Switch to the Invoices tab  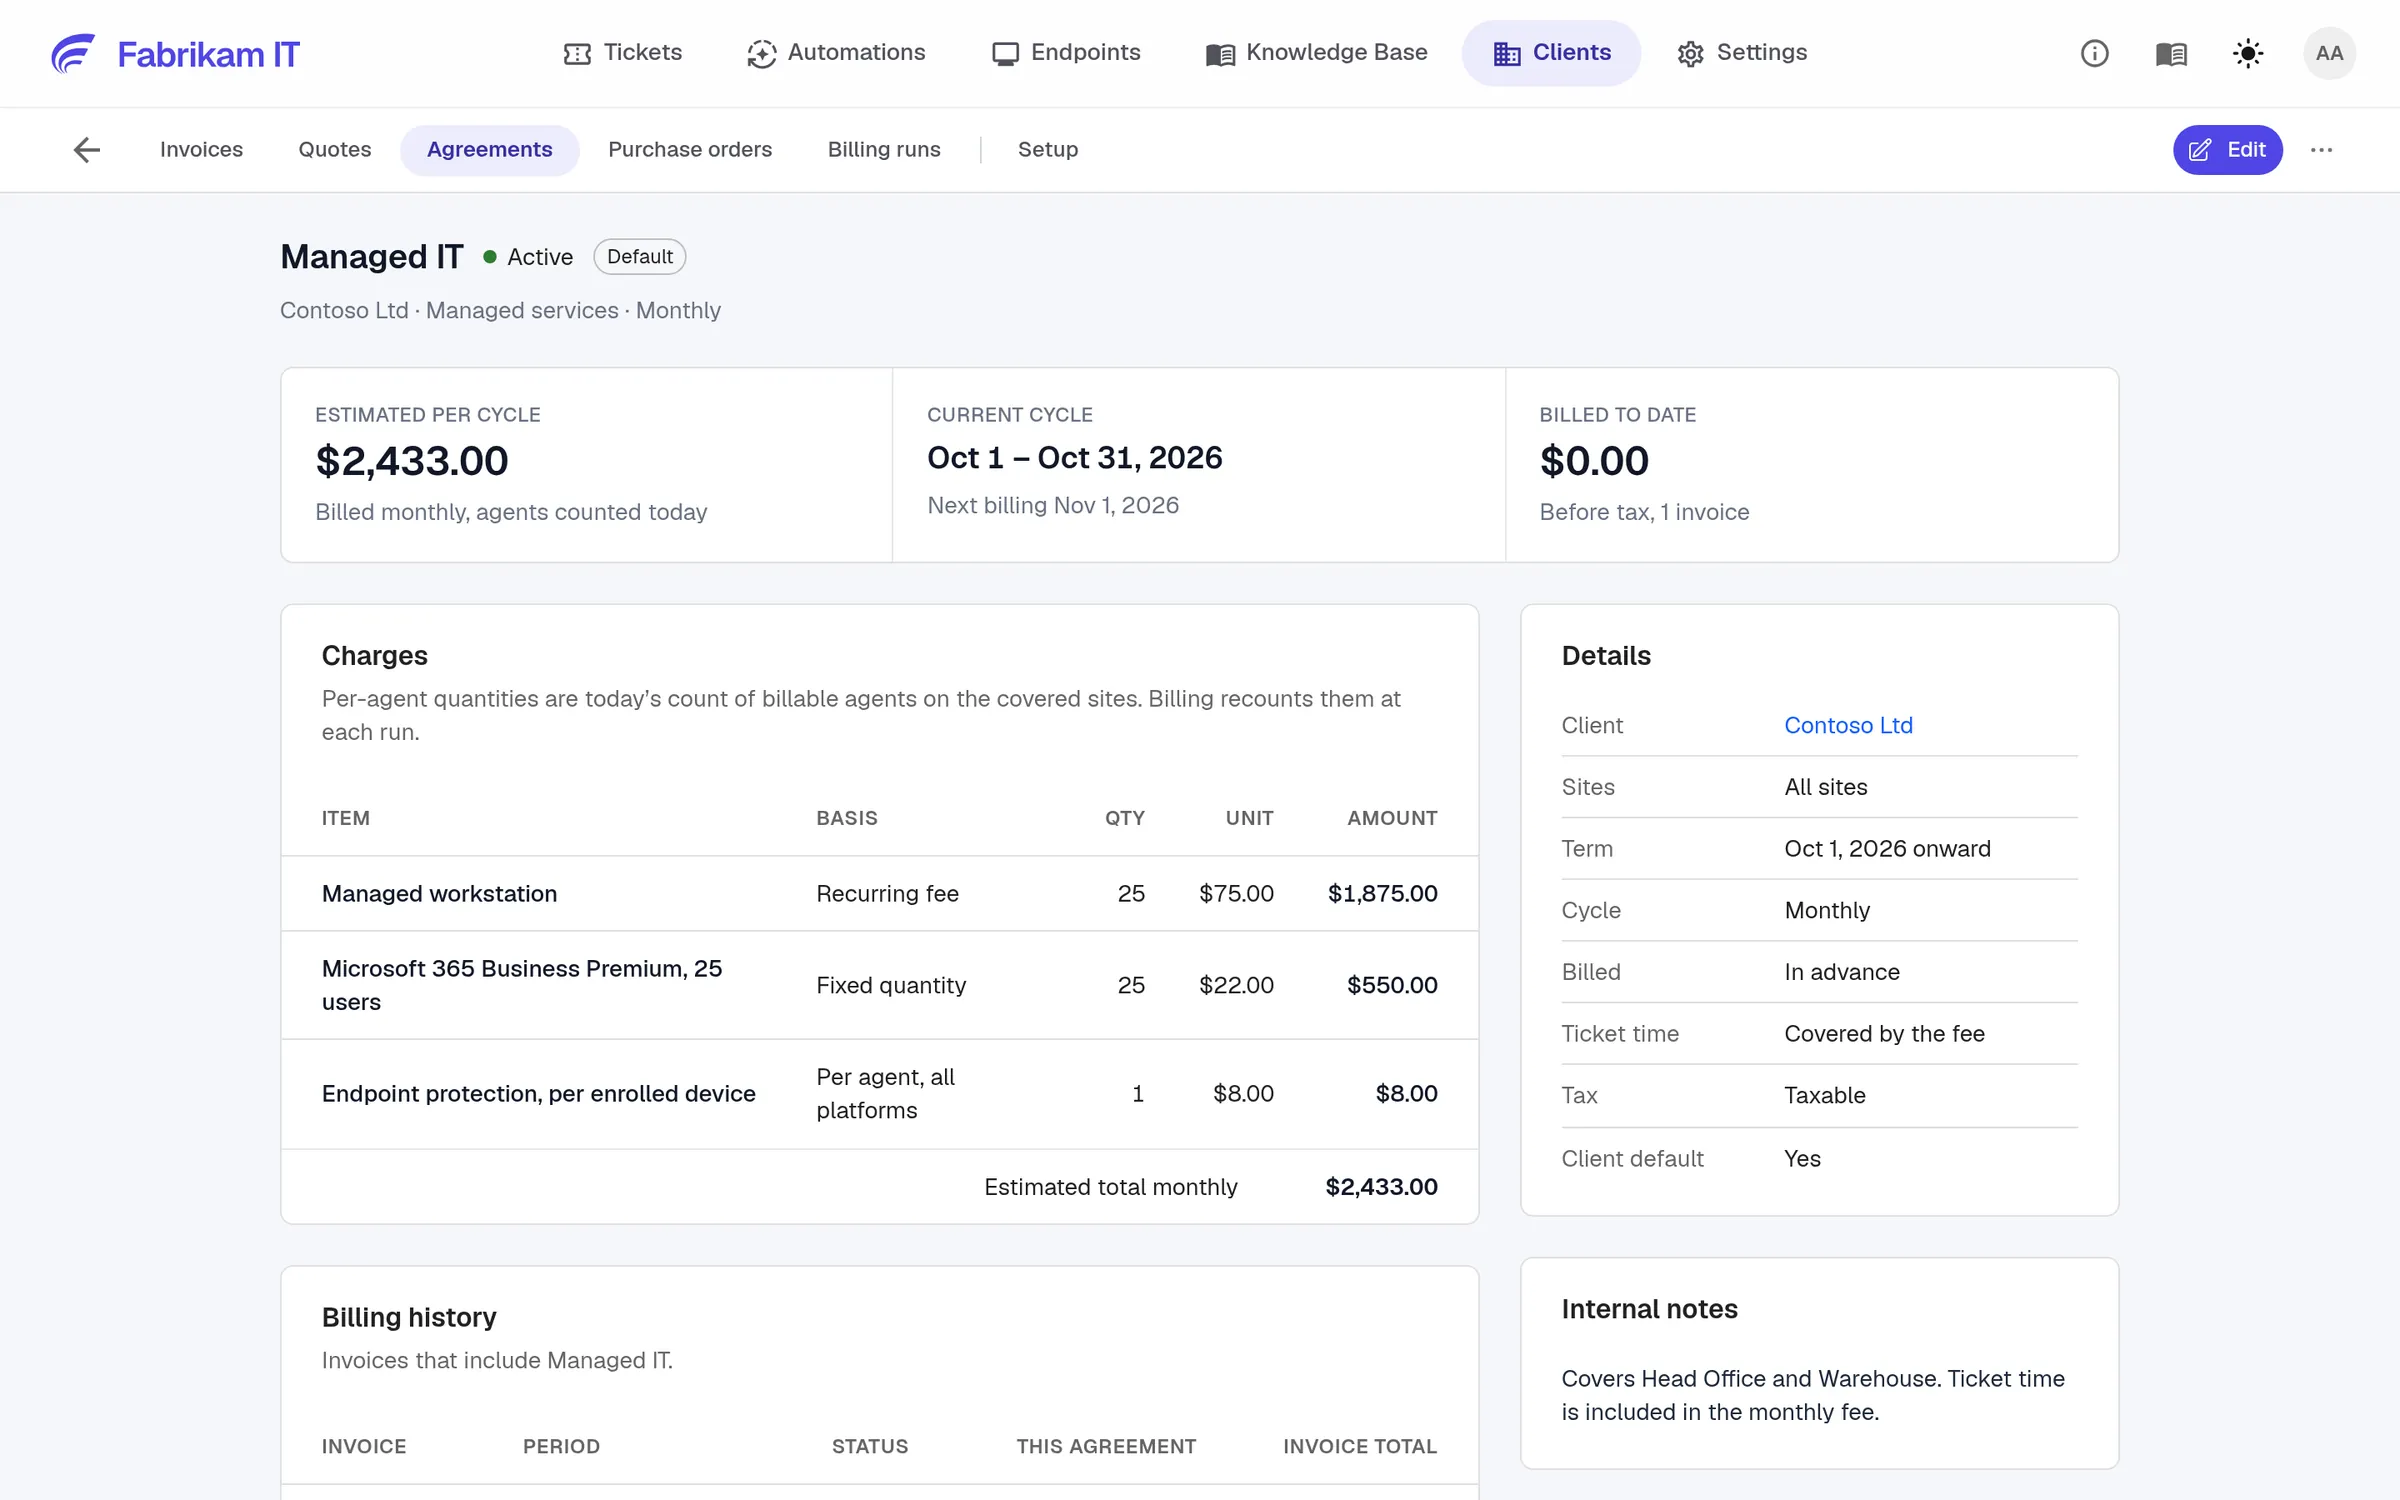201,150
